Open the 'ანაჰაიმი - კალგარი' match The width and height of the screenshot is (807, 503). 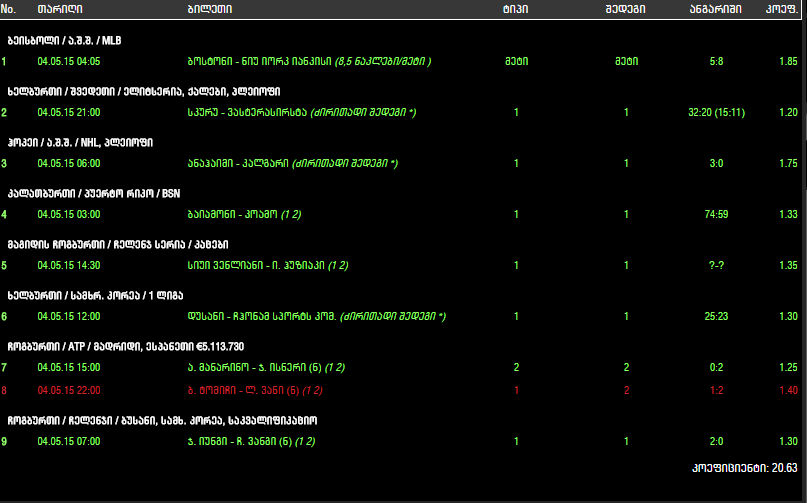coord(293,163)
